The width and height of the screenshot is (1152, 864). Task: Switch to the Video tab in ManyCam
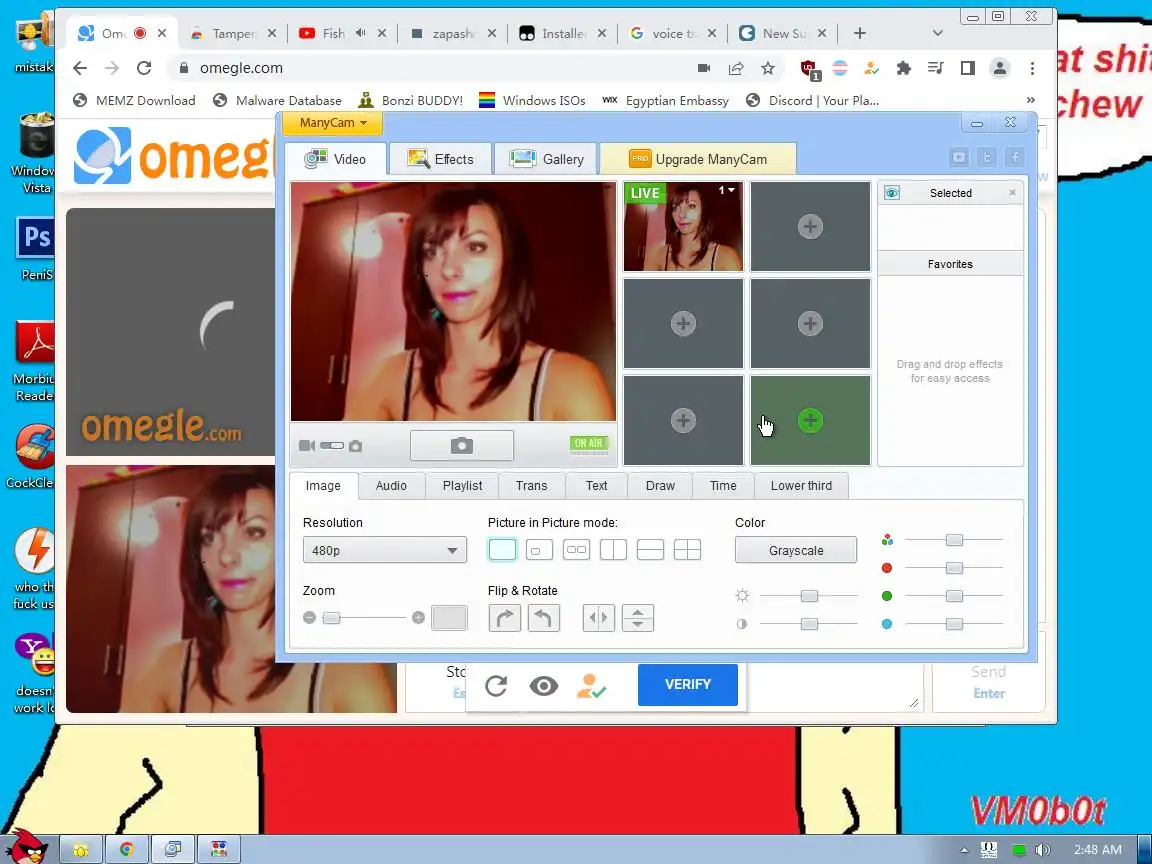[336, 159]
